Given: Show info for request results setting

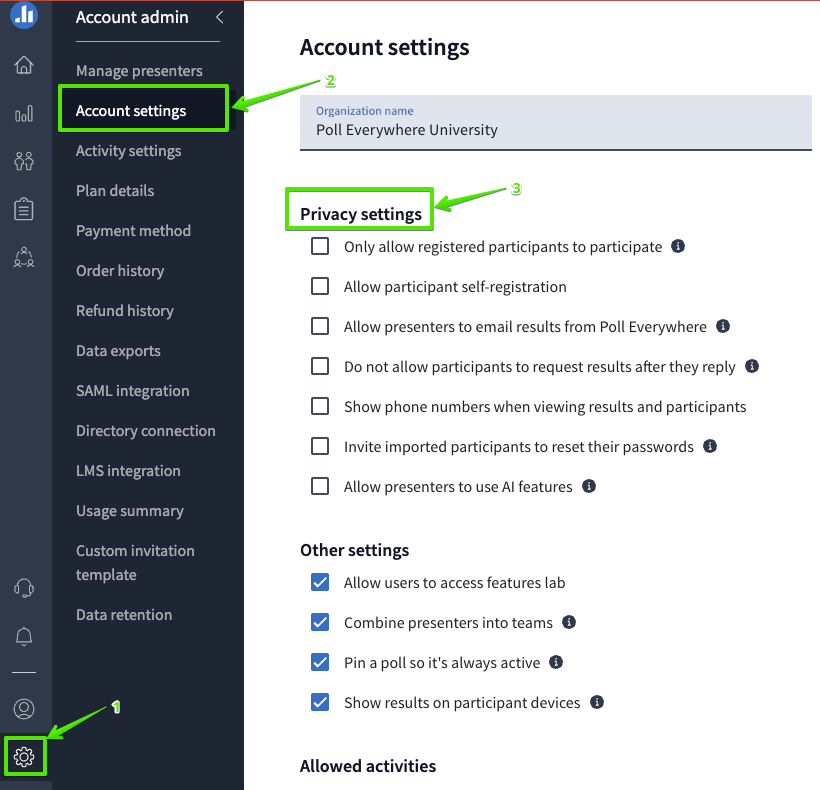Looking at the screenshot, I should pos(751,366).
